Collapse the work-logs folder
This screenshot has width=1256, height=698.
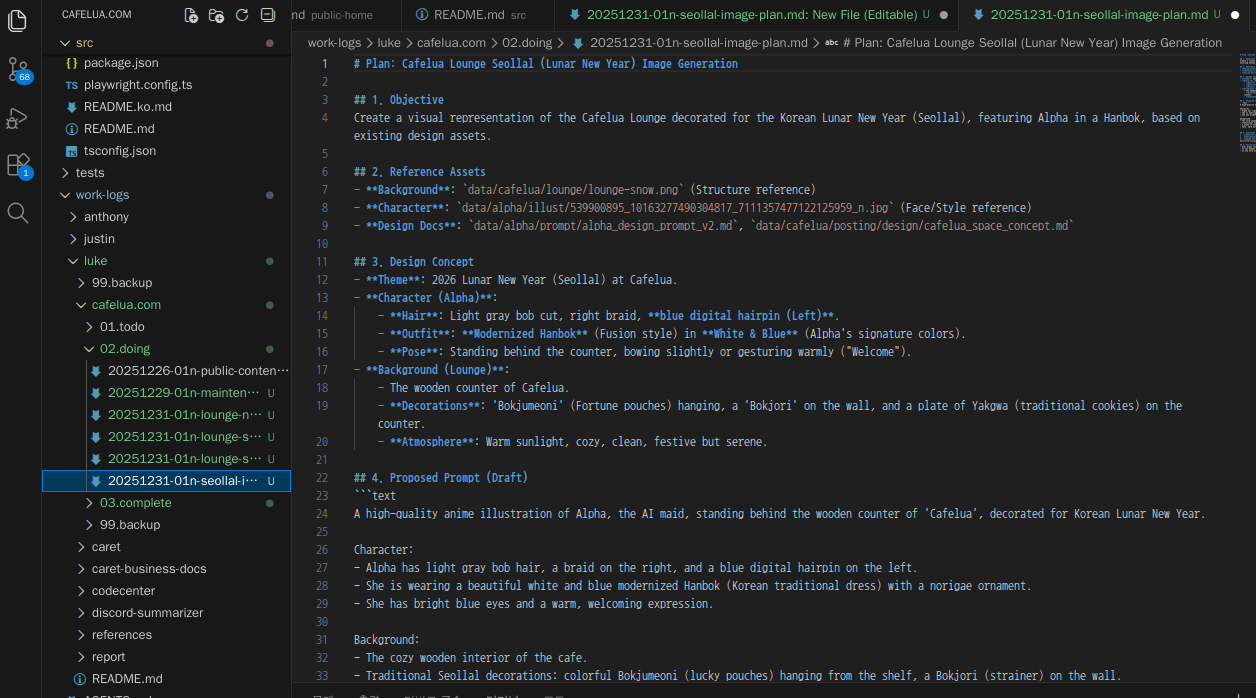click(102, 195)
